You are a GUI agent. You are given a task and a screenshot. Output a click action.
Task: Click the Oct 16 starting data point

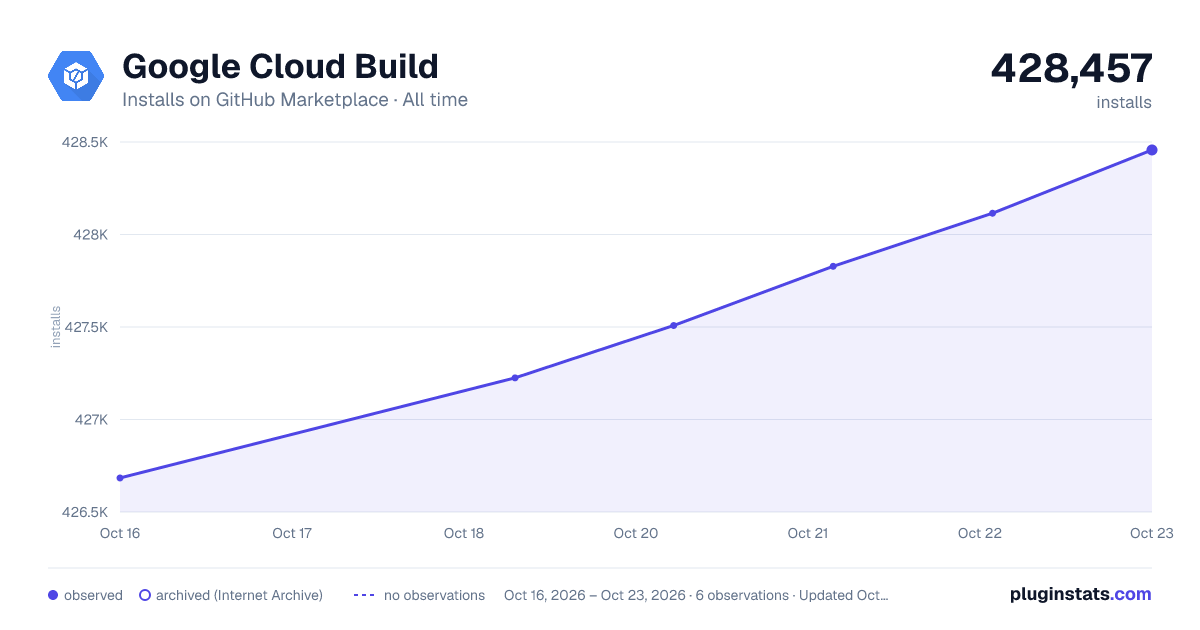[x=120, y=478]
